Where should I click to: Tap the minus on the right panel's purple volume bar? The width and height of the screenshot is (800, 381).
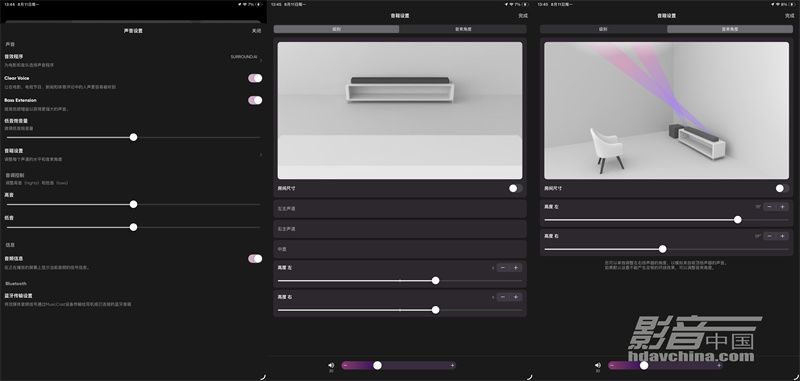(612, 365)
